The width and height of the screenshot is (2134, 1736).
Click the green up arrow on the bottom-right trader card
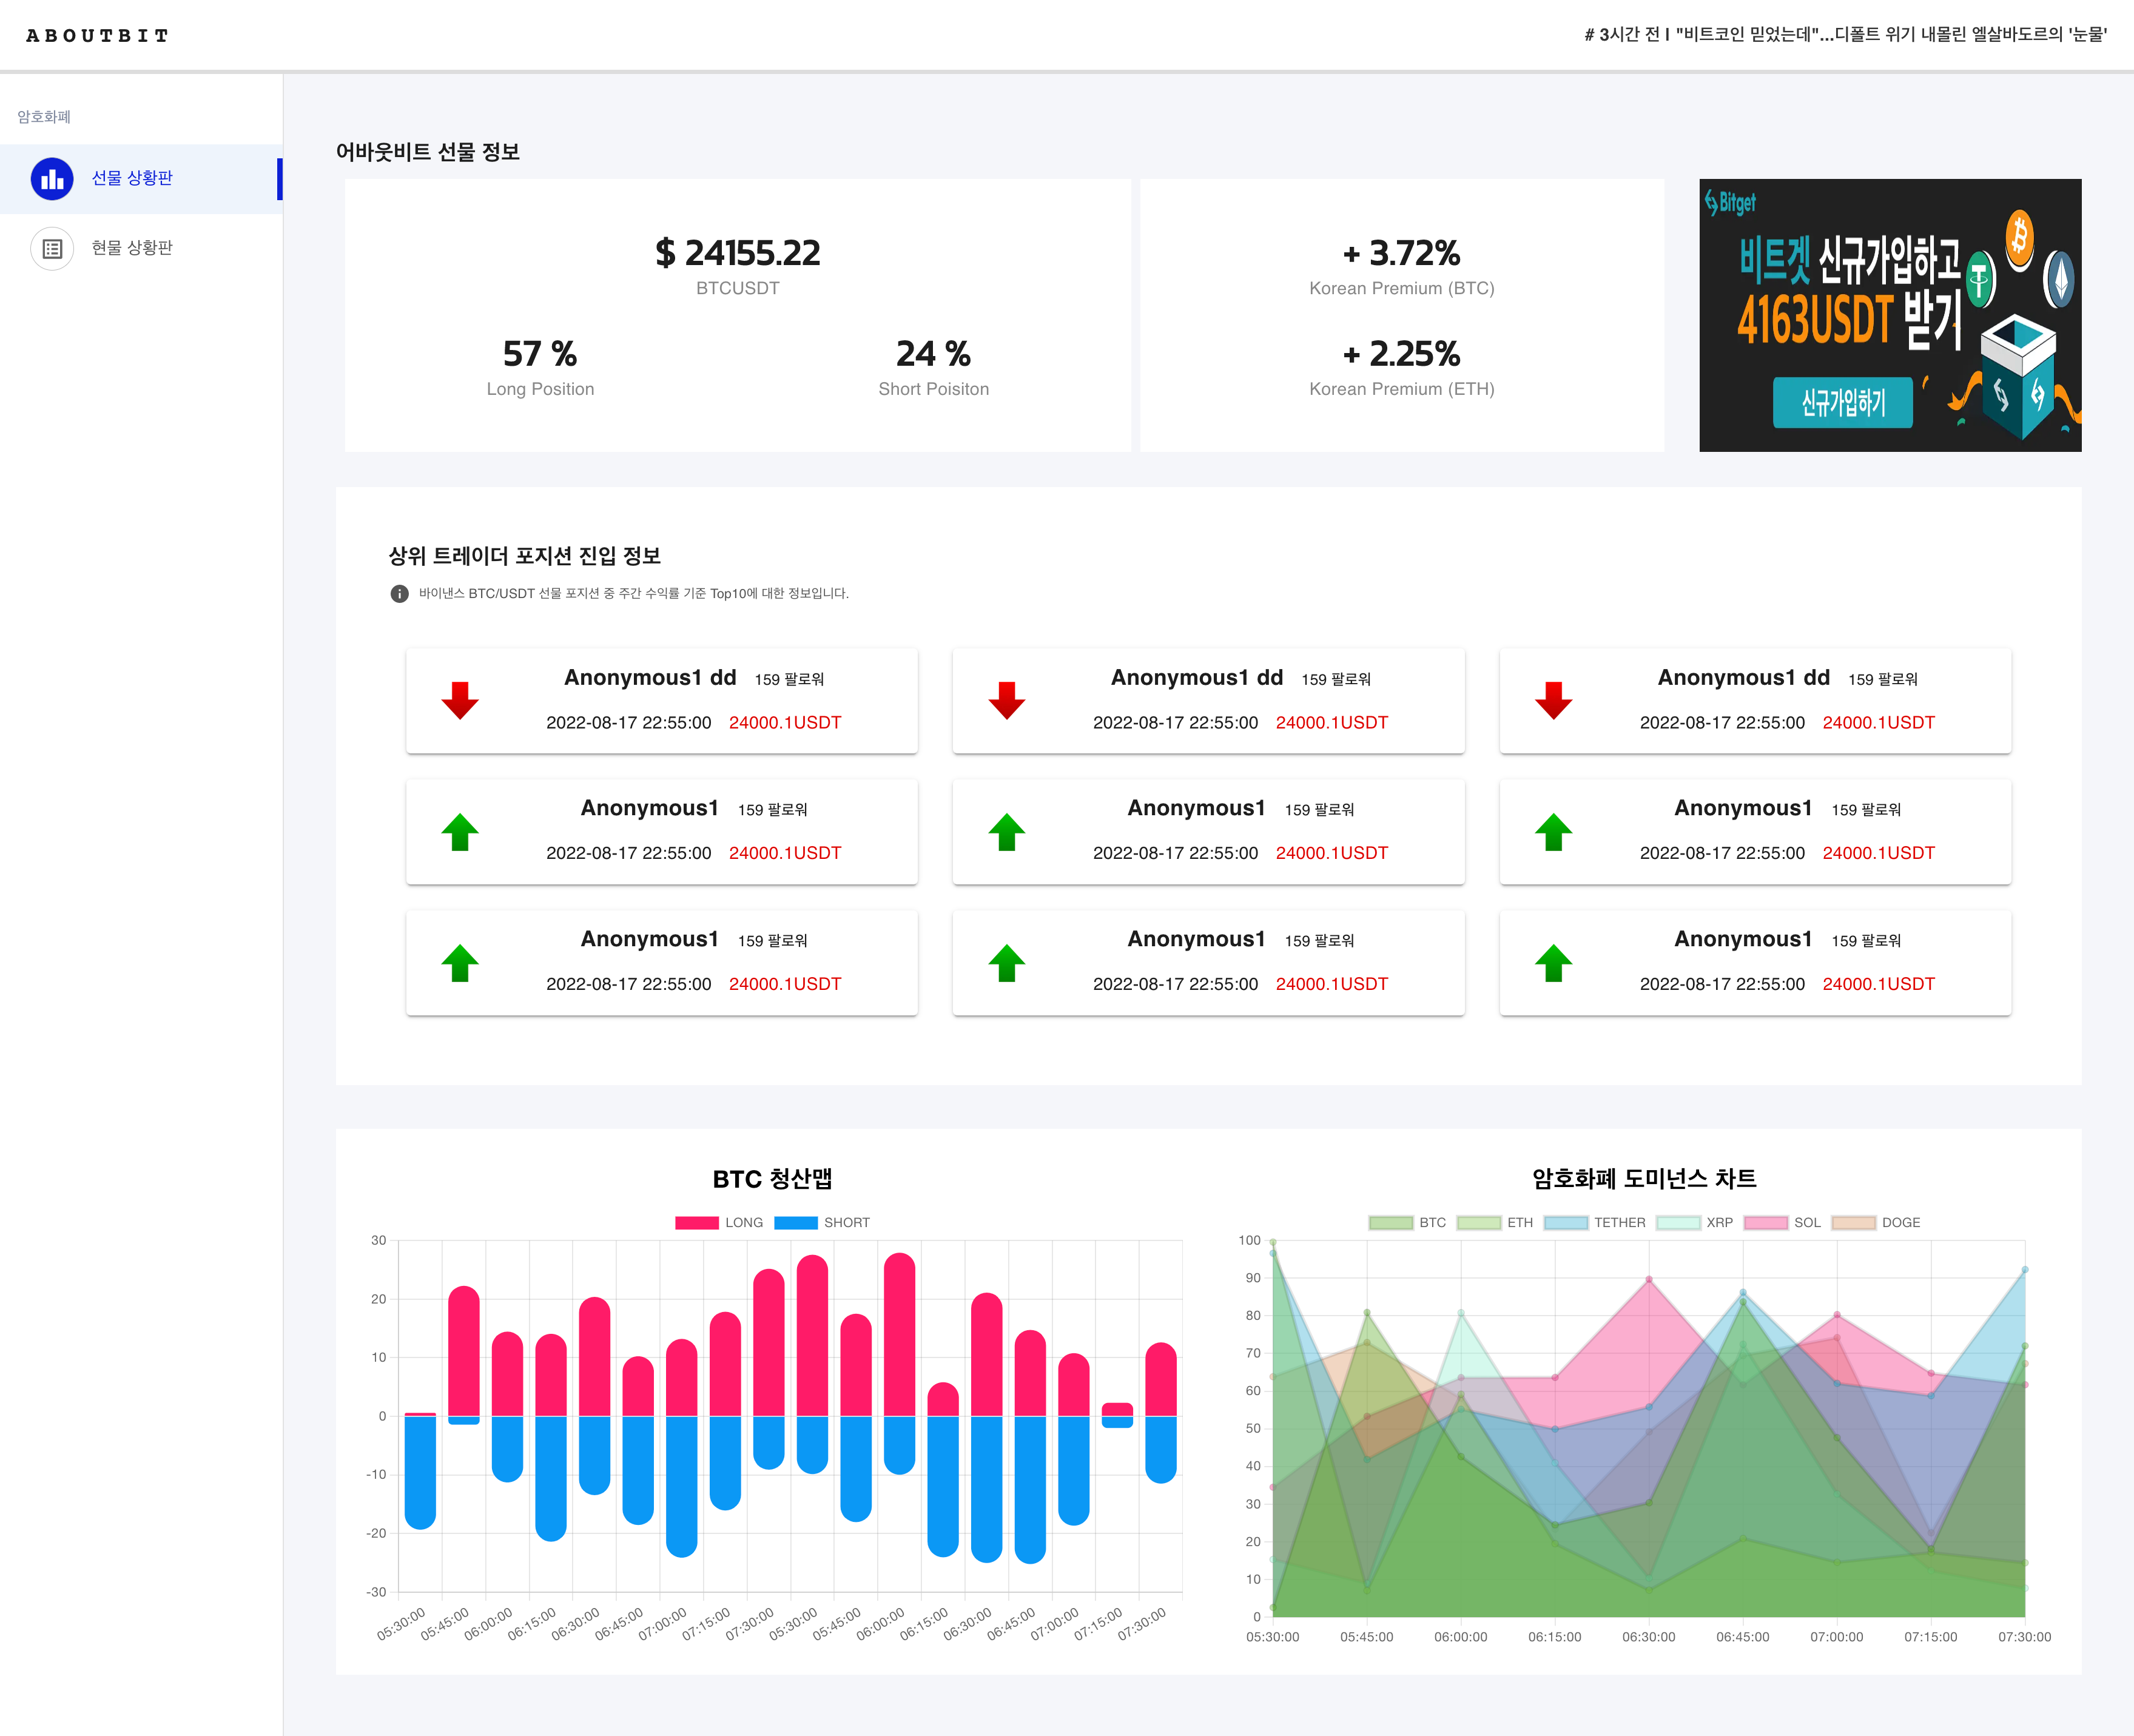pos(1553,963)
